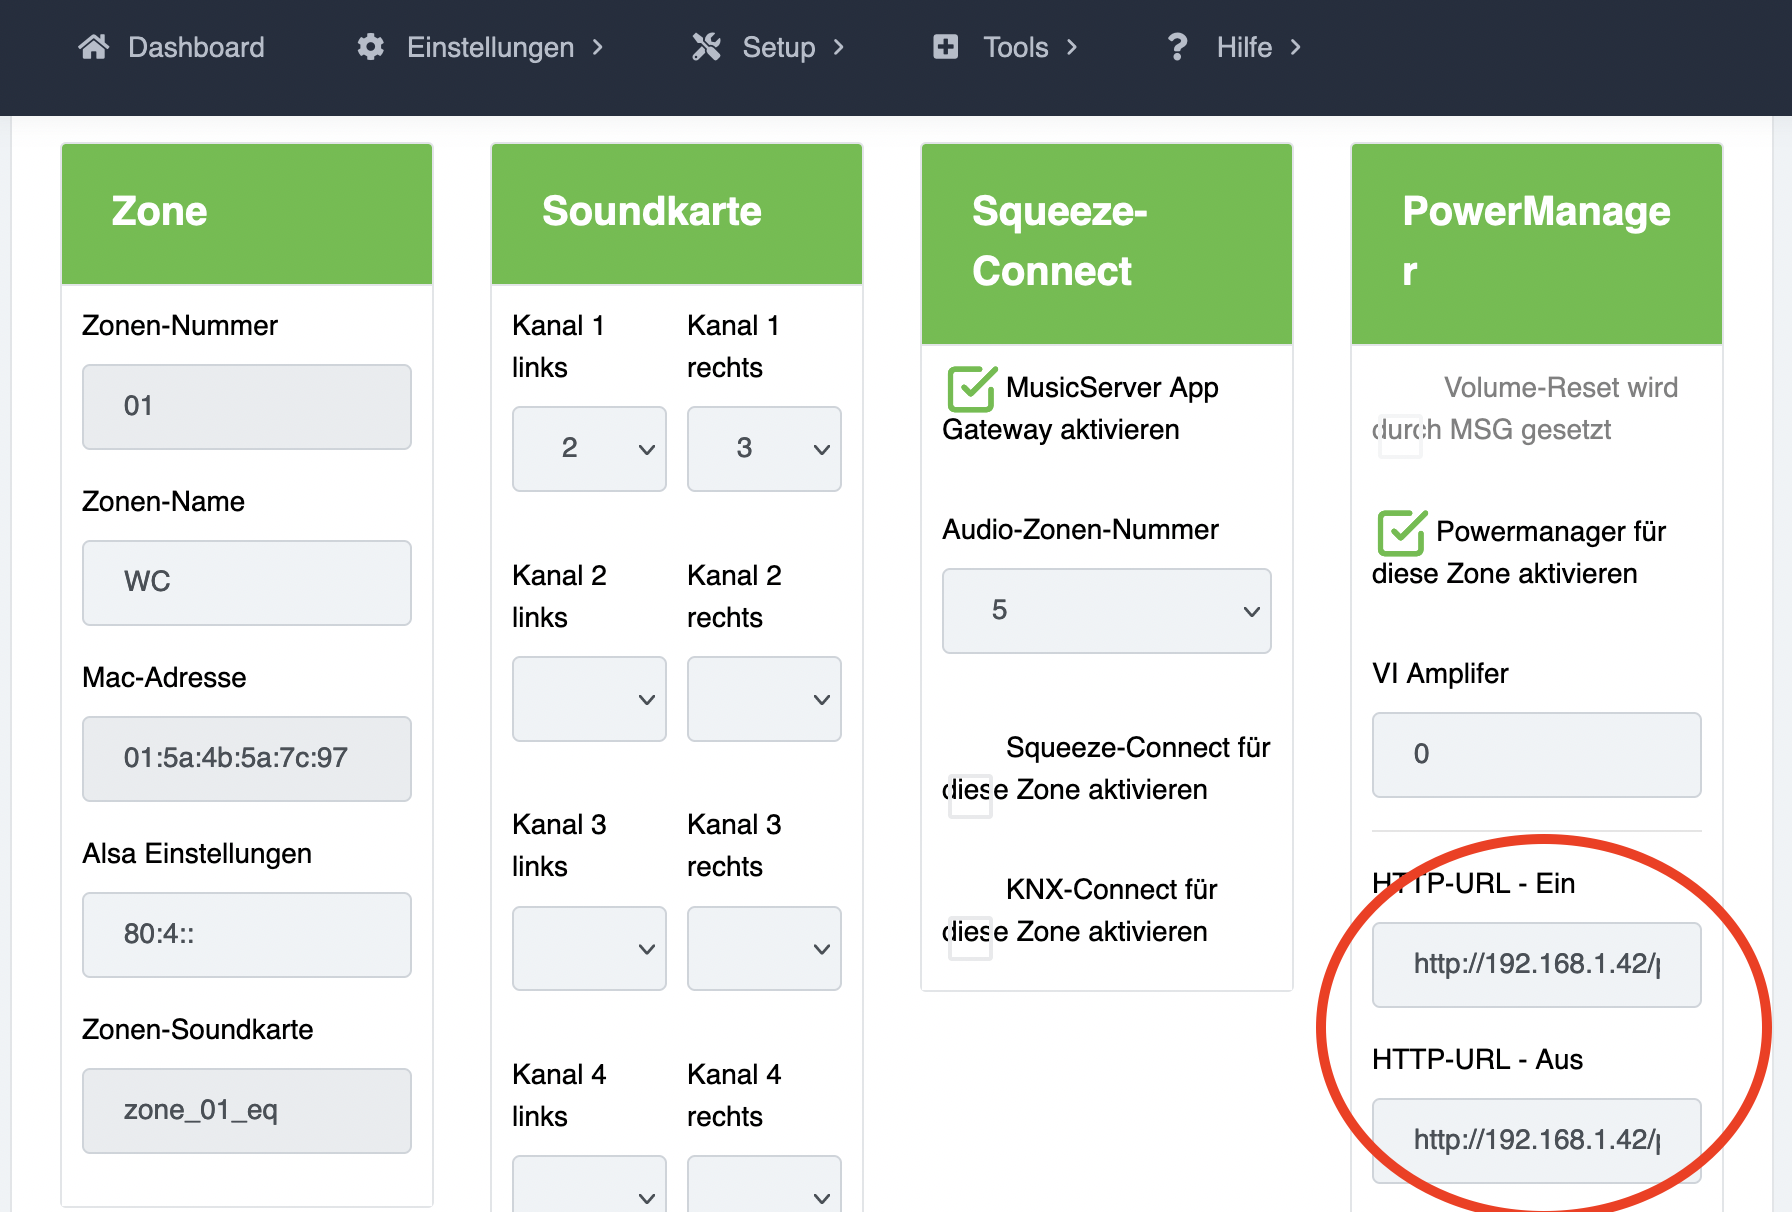Click the chevron next to Einstellungen

598,47
